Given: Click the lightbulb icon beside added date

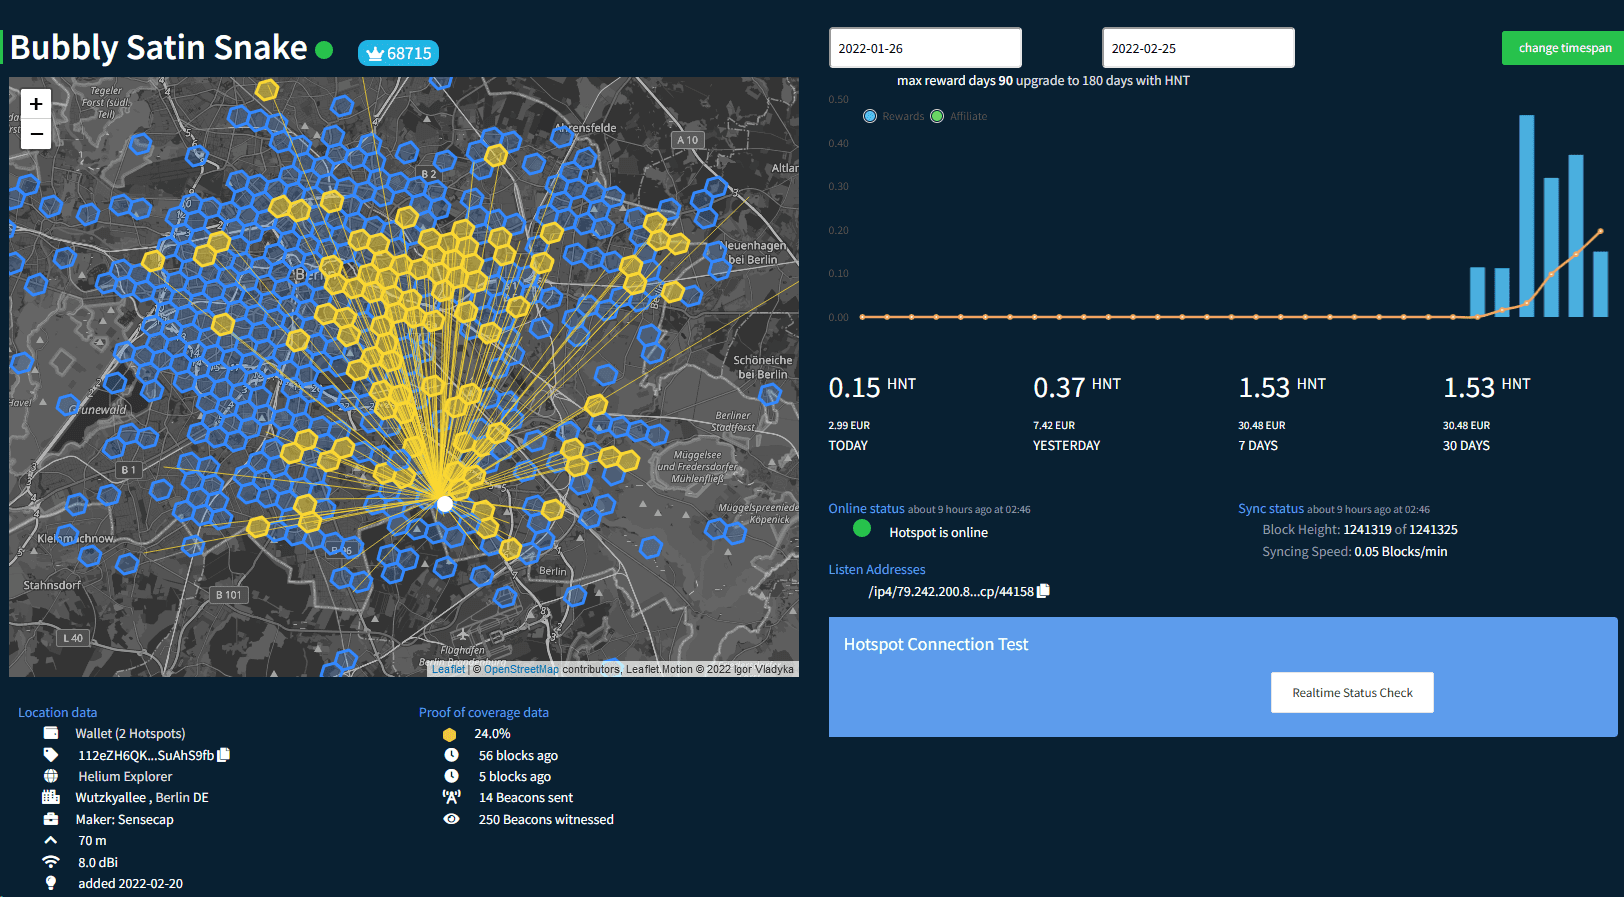Looking at the screenshot, I should click(51, 883).
